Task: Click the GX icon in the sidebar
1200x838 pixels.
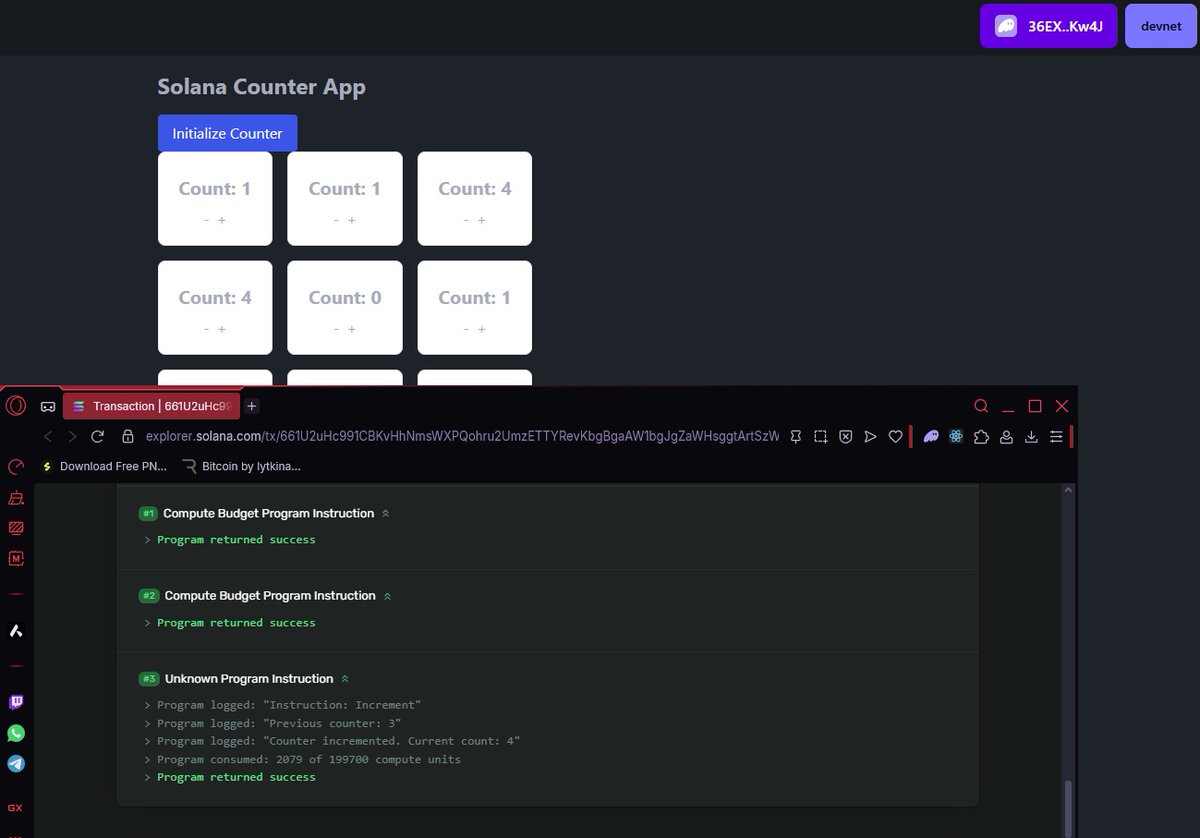Action: click(x=15, y=807)
